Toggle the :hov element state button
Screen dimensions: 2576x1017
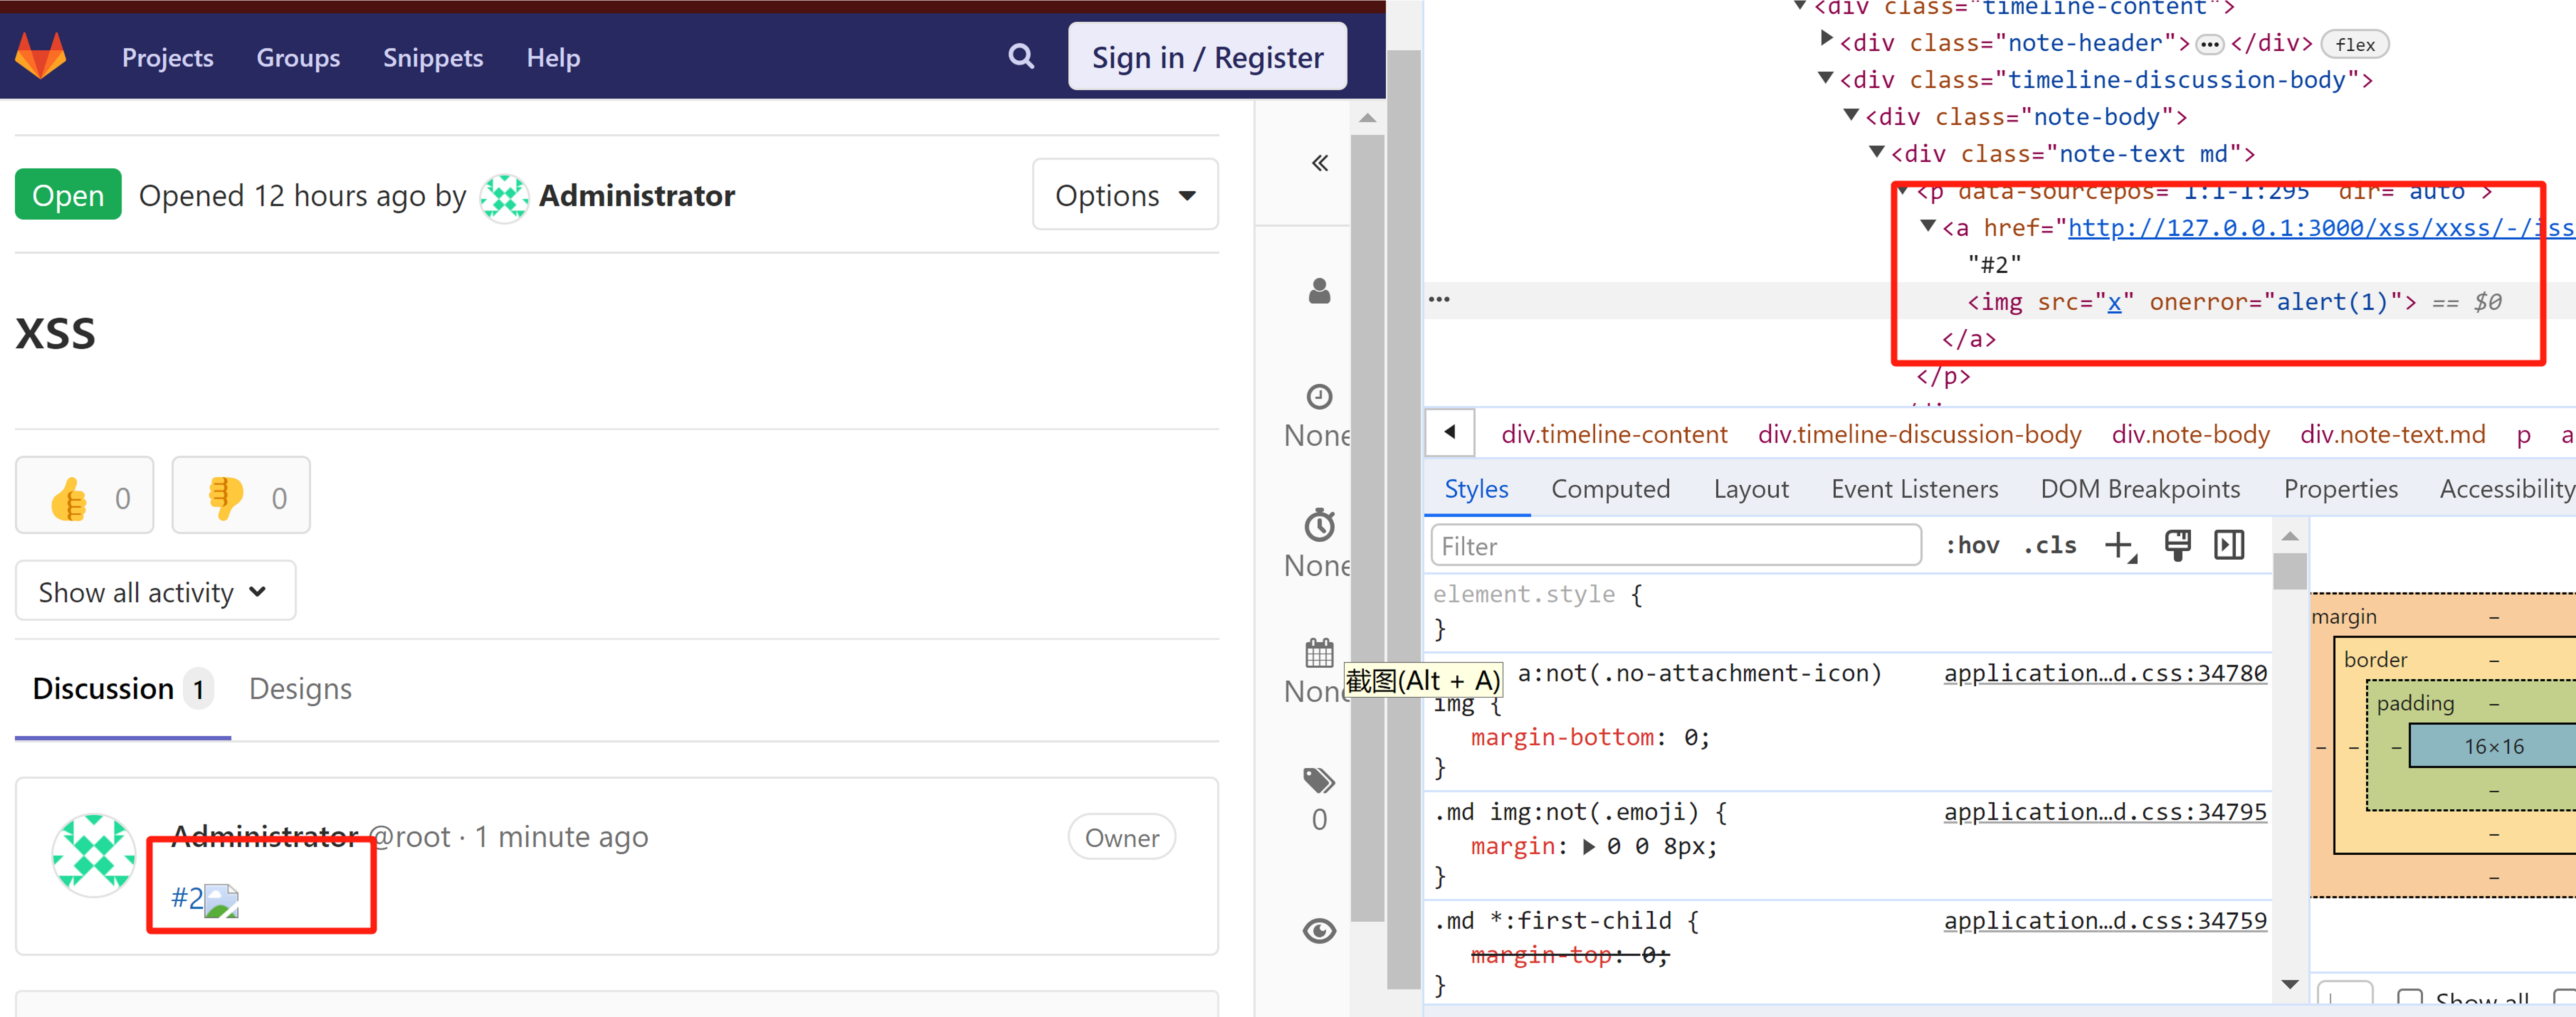click(1972, 546)
